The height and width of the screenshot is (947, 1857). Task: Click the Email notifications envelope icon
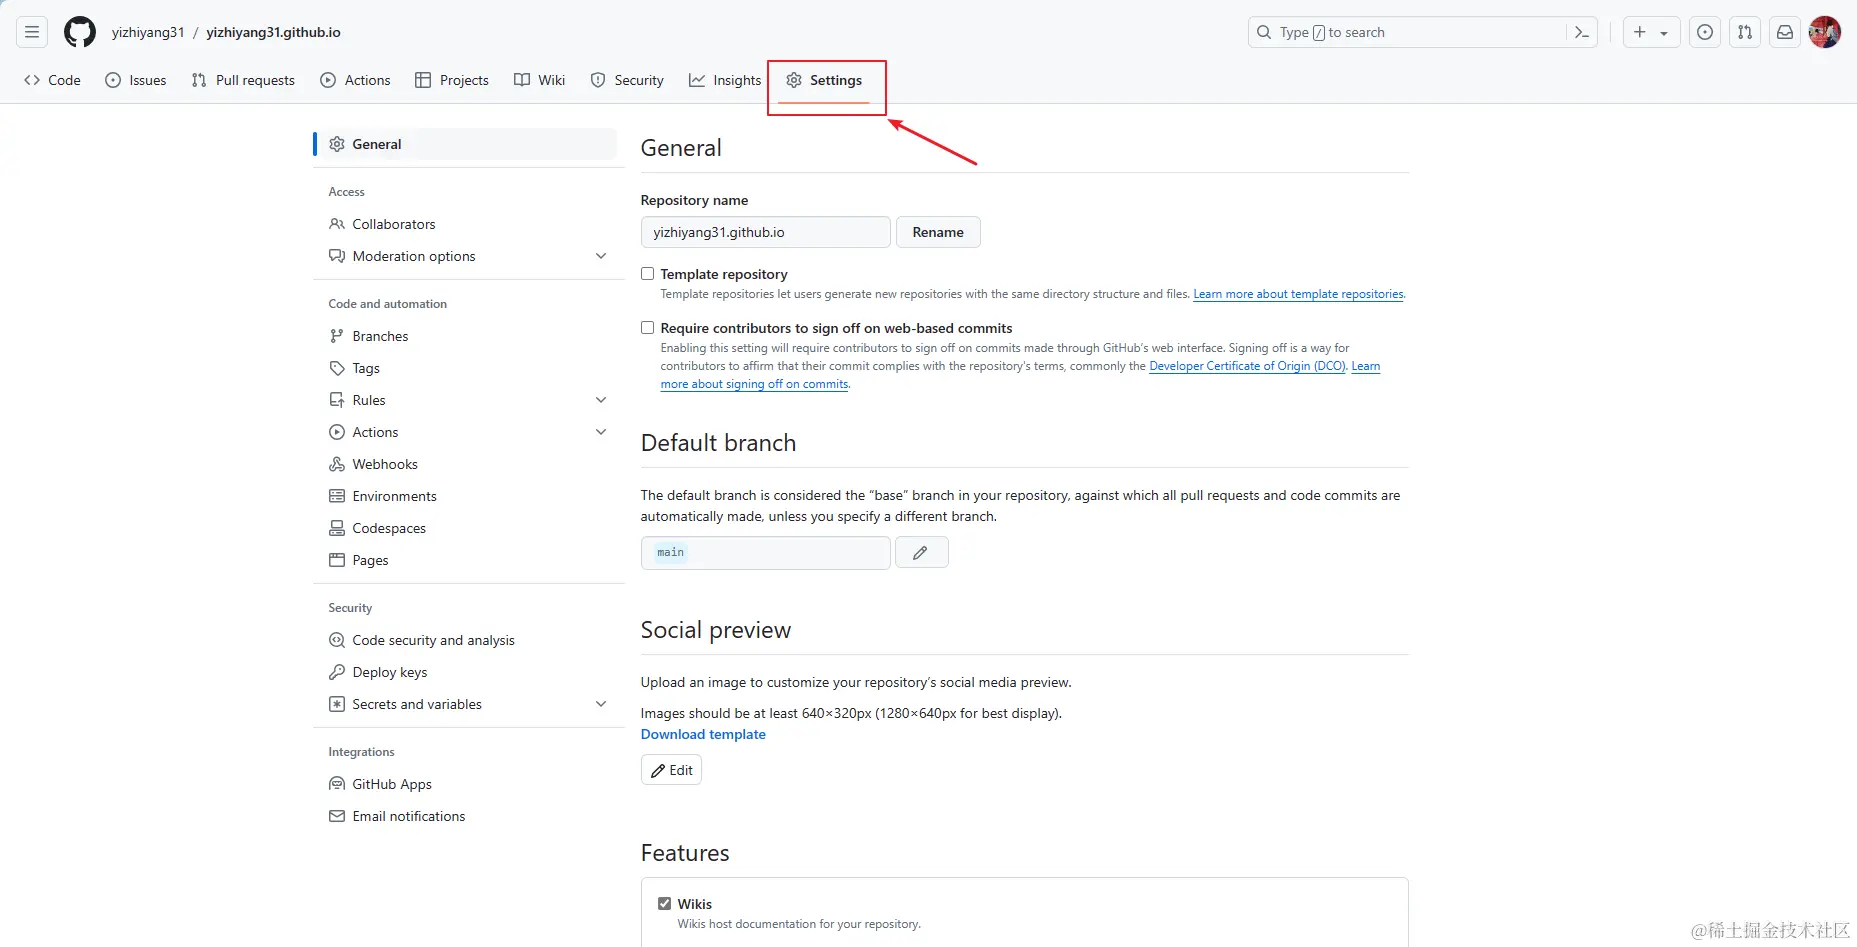coord(337,816)
